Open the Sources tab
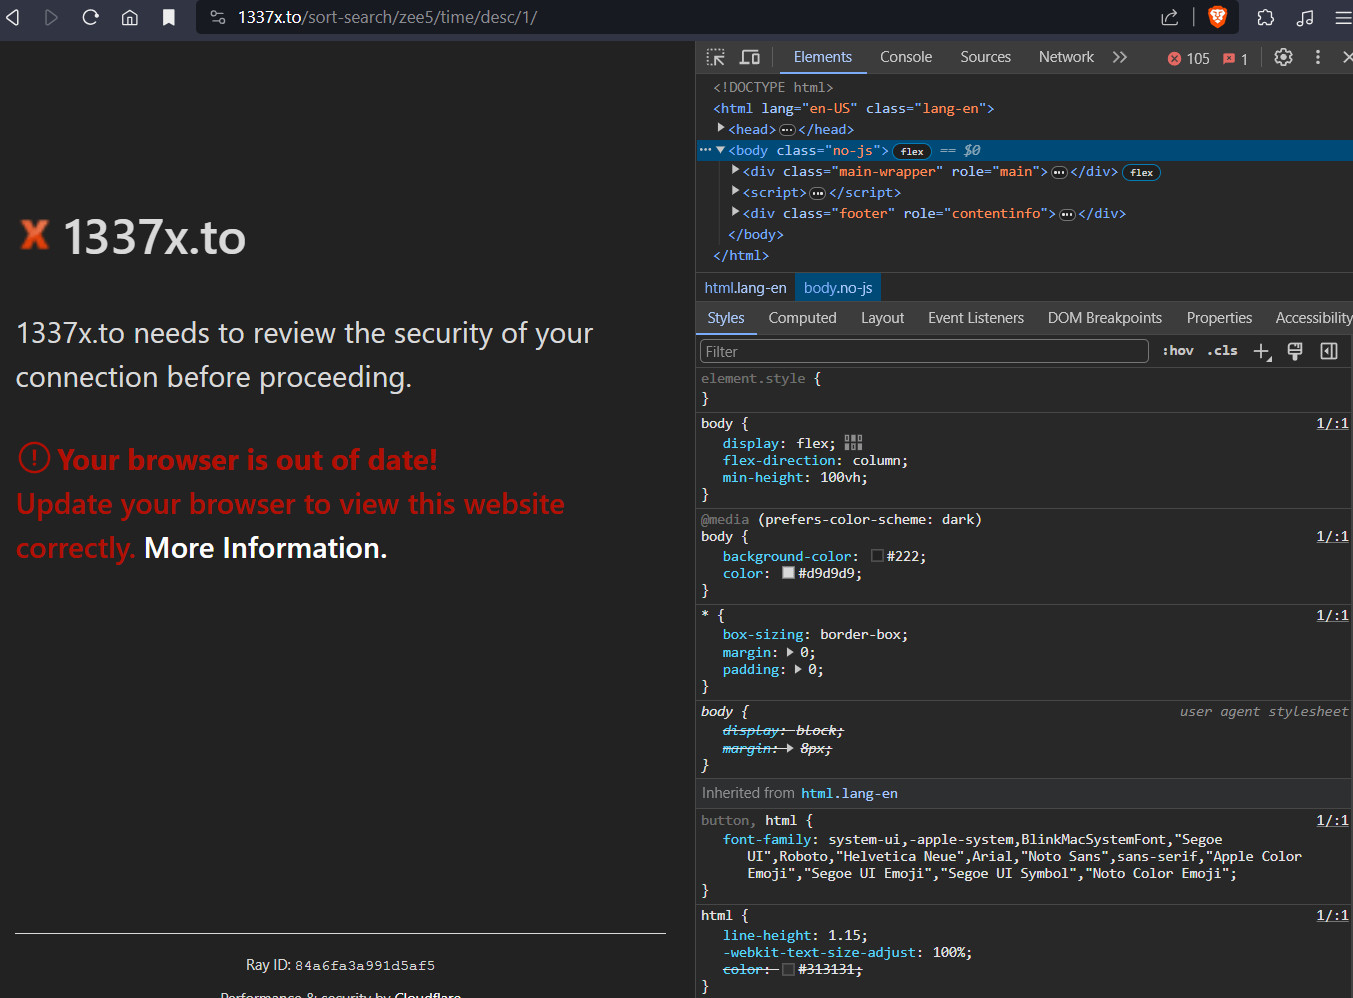This screenshot has width=1353, height=998. point(985,57)
